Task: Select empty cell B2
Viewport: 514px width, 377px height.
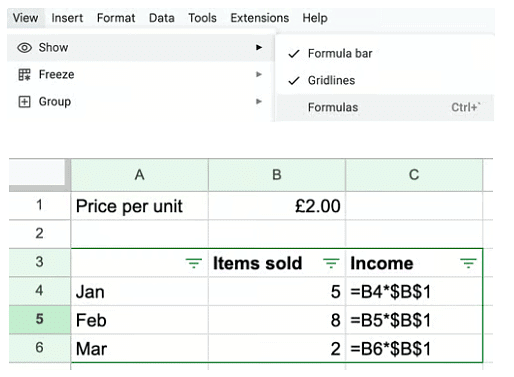Action: click(277, 234)
